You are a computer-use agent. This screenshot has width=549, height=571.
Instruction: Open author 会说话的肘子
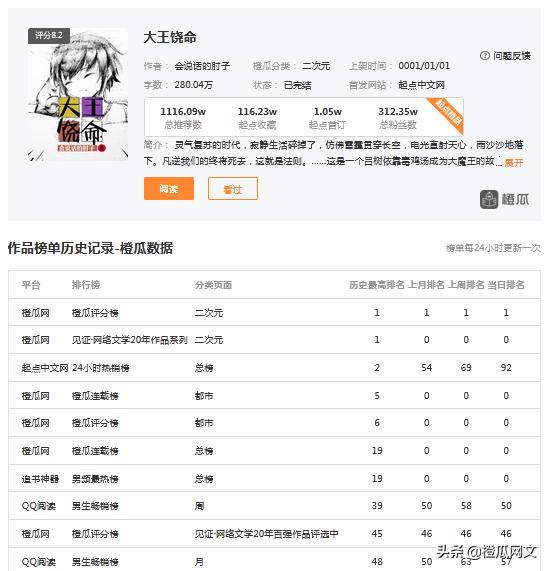click(x=202, y=66)
